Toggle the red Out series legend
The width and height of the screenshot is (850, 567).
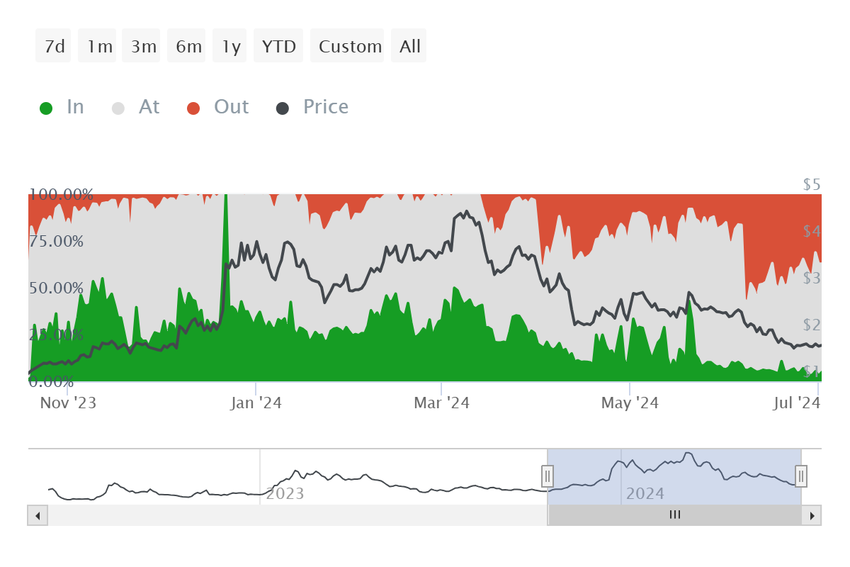tap(218, 107)
